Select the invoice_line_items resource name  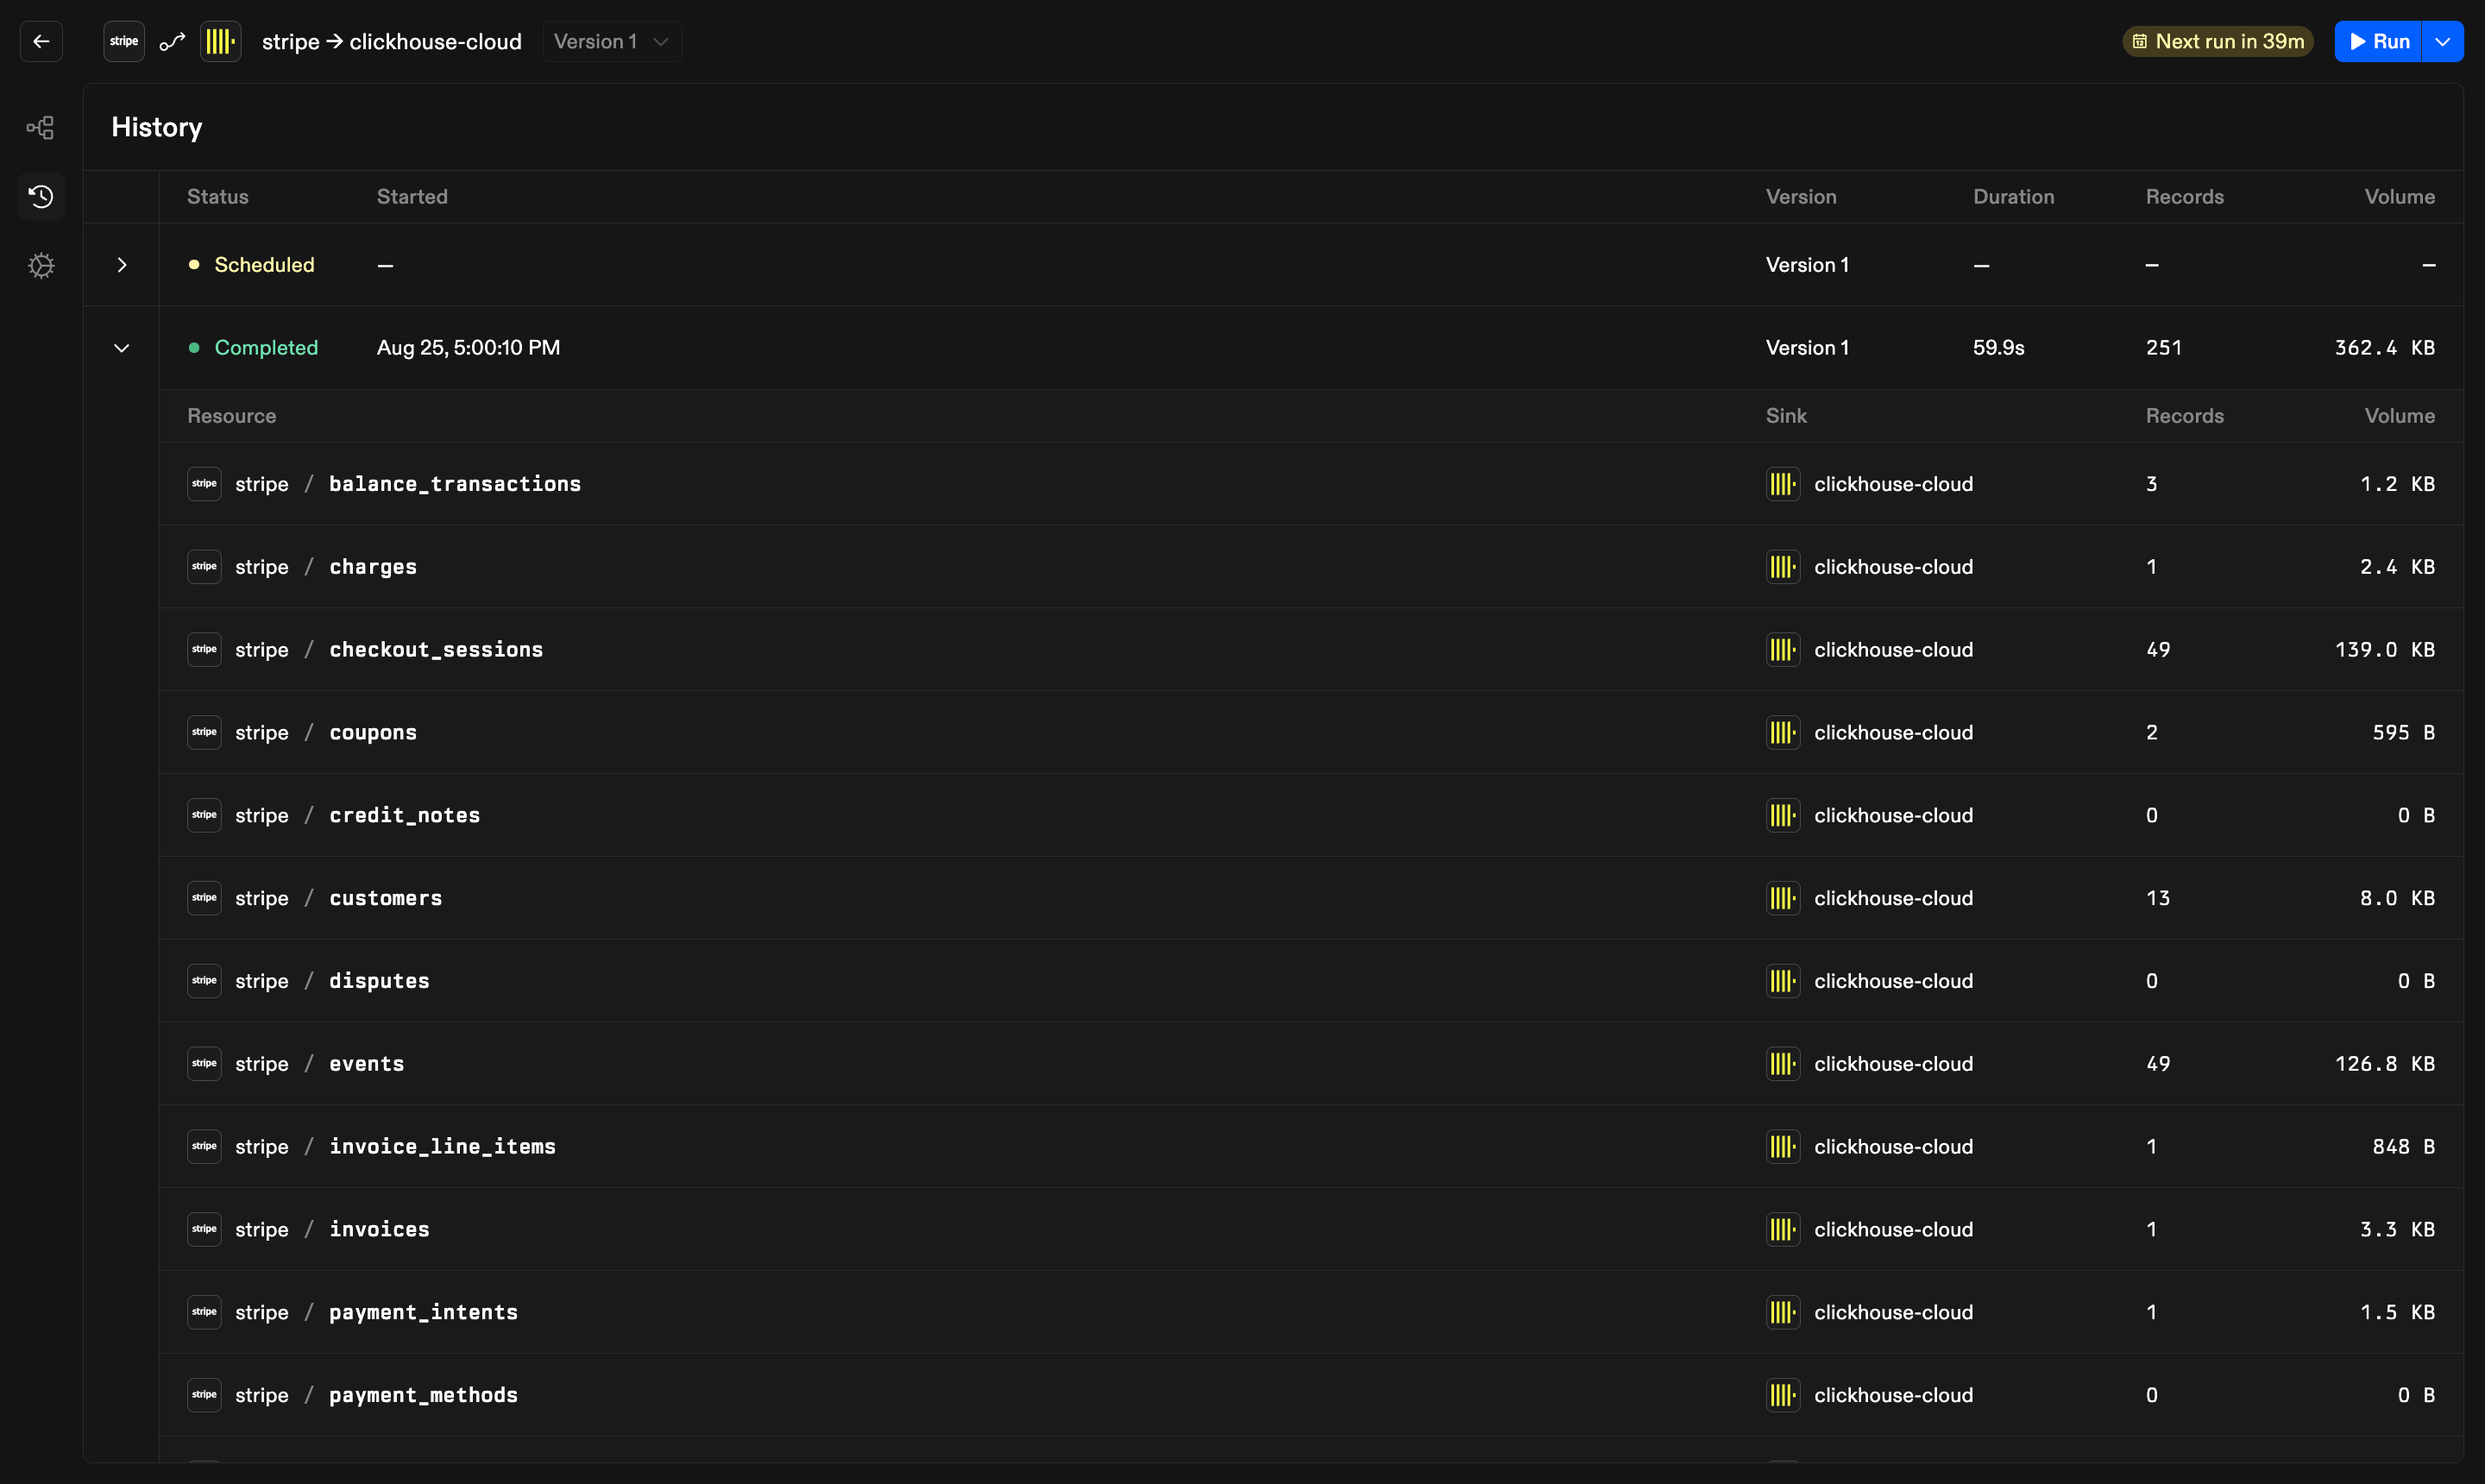coord(443,1147)
